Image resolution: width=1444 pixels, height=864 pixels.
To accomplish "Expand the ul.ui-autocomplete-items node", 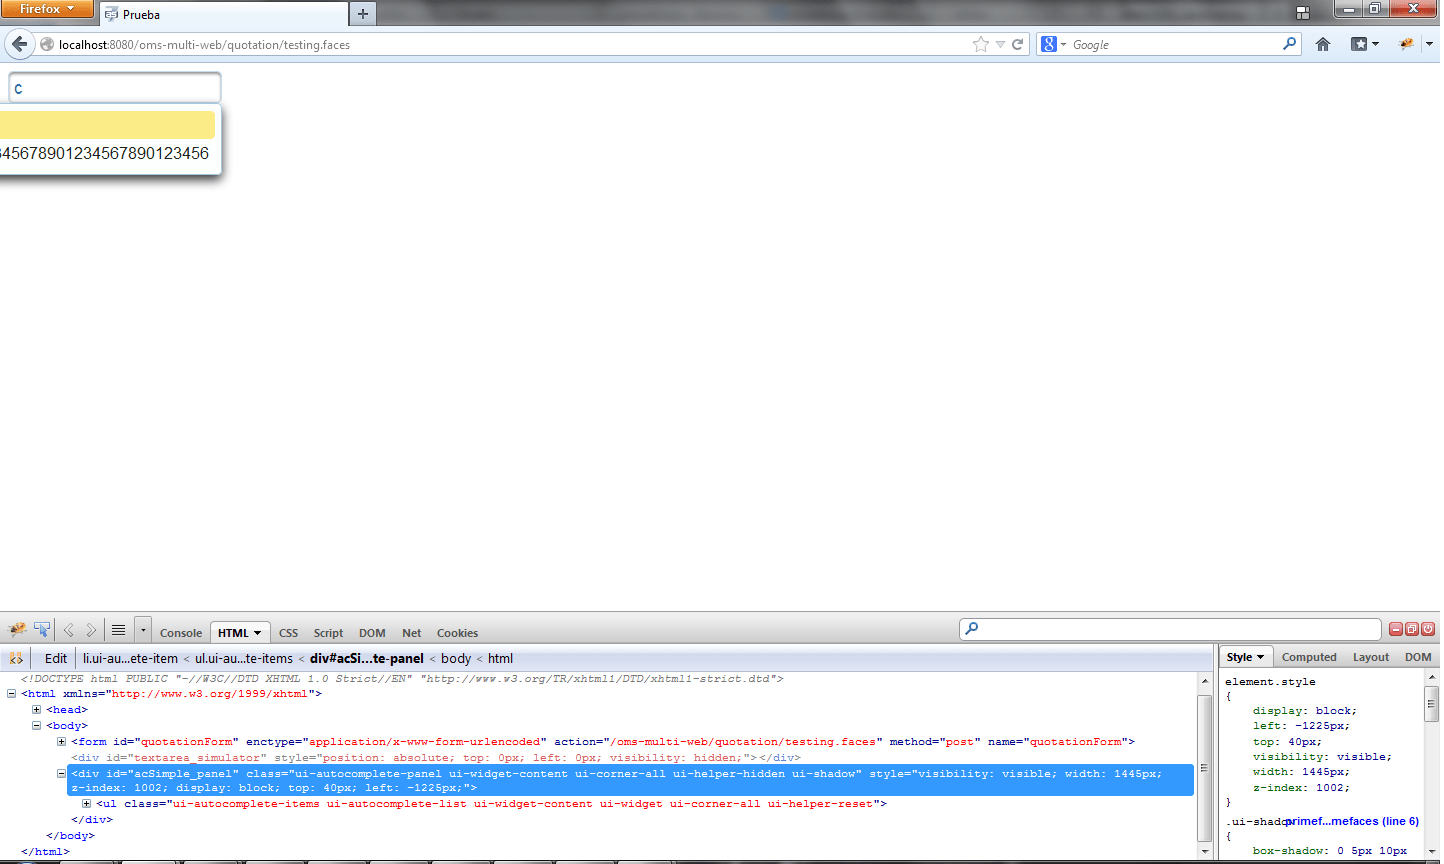I will (86, 804).
